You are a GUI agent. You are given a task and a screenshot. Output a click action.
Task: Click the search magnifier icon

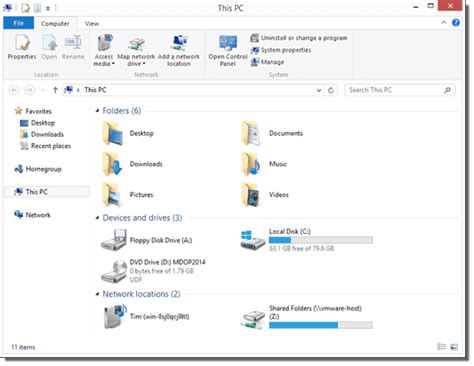(x=448, y=90)
